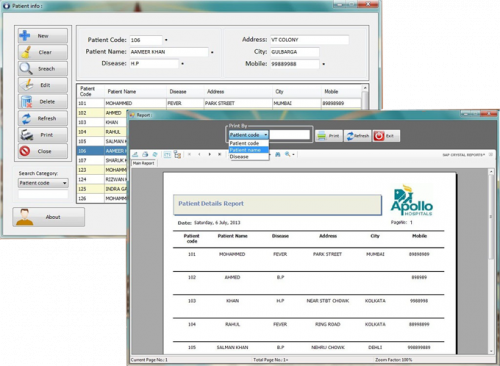Click the Delete button with the trash icon
500x366 pixels.
(43, 102)
